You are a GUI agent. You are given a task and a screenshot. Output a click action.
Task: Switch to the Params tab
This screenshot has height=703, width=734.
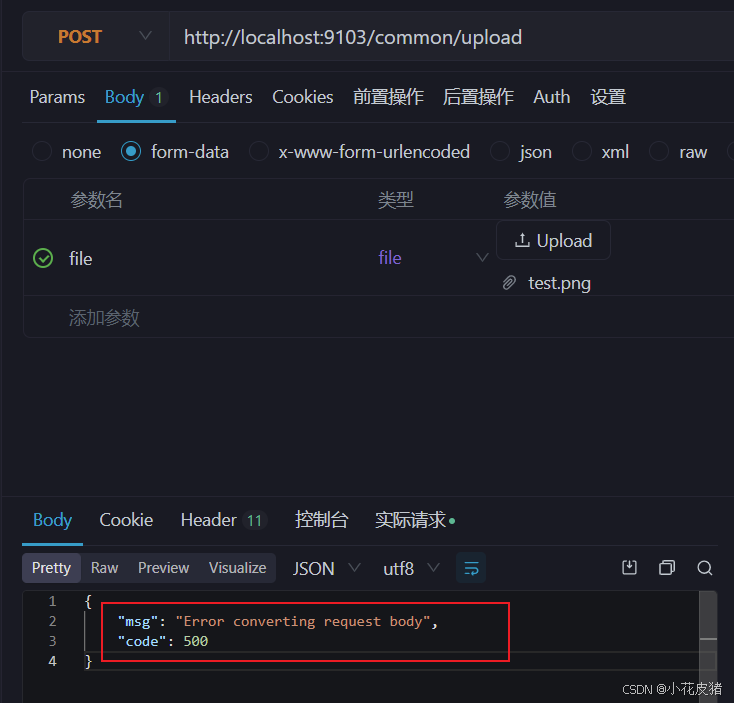(57, 97)
